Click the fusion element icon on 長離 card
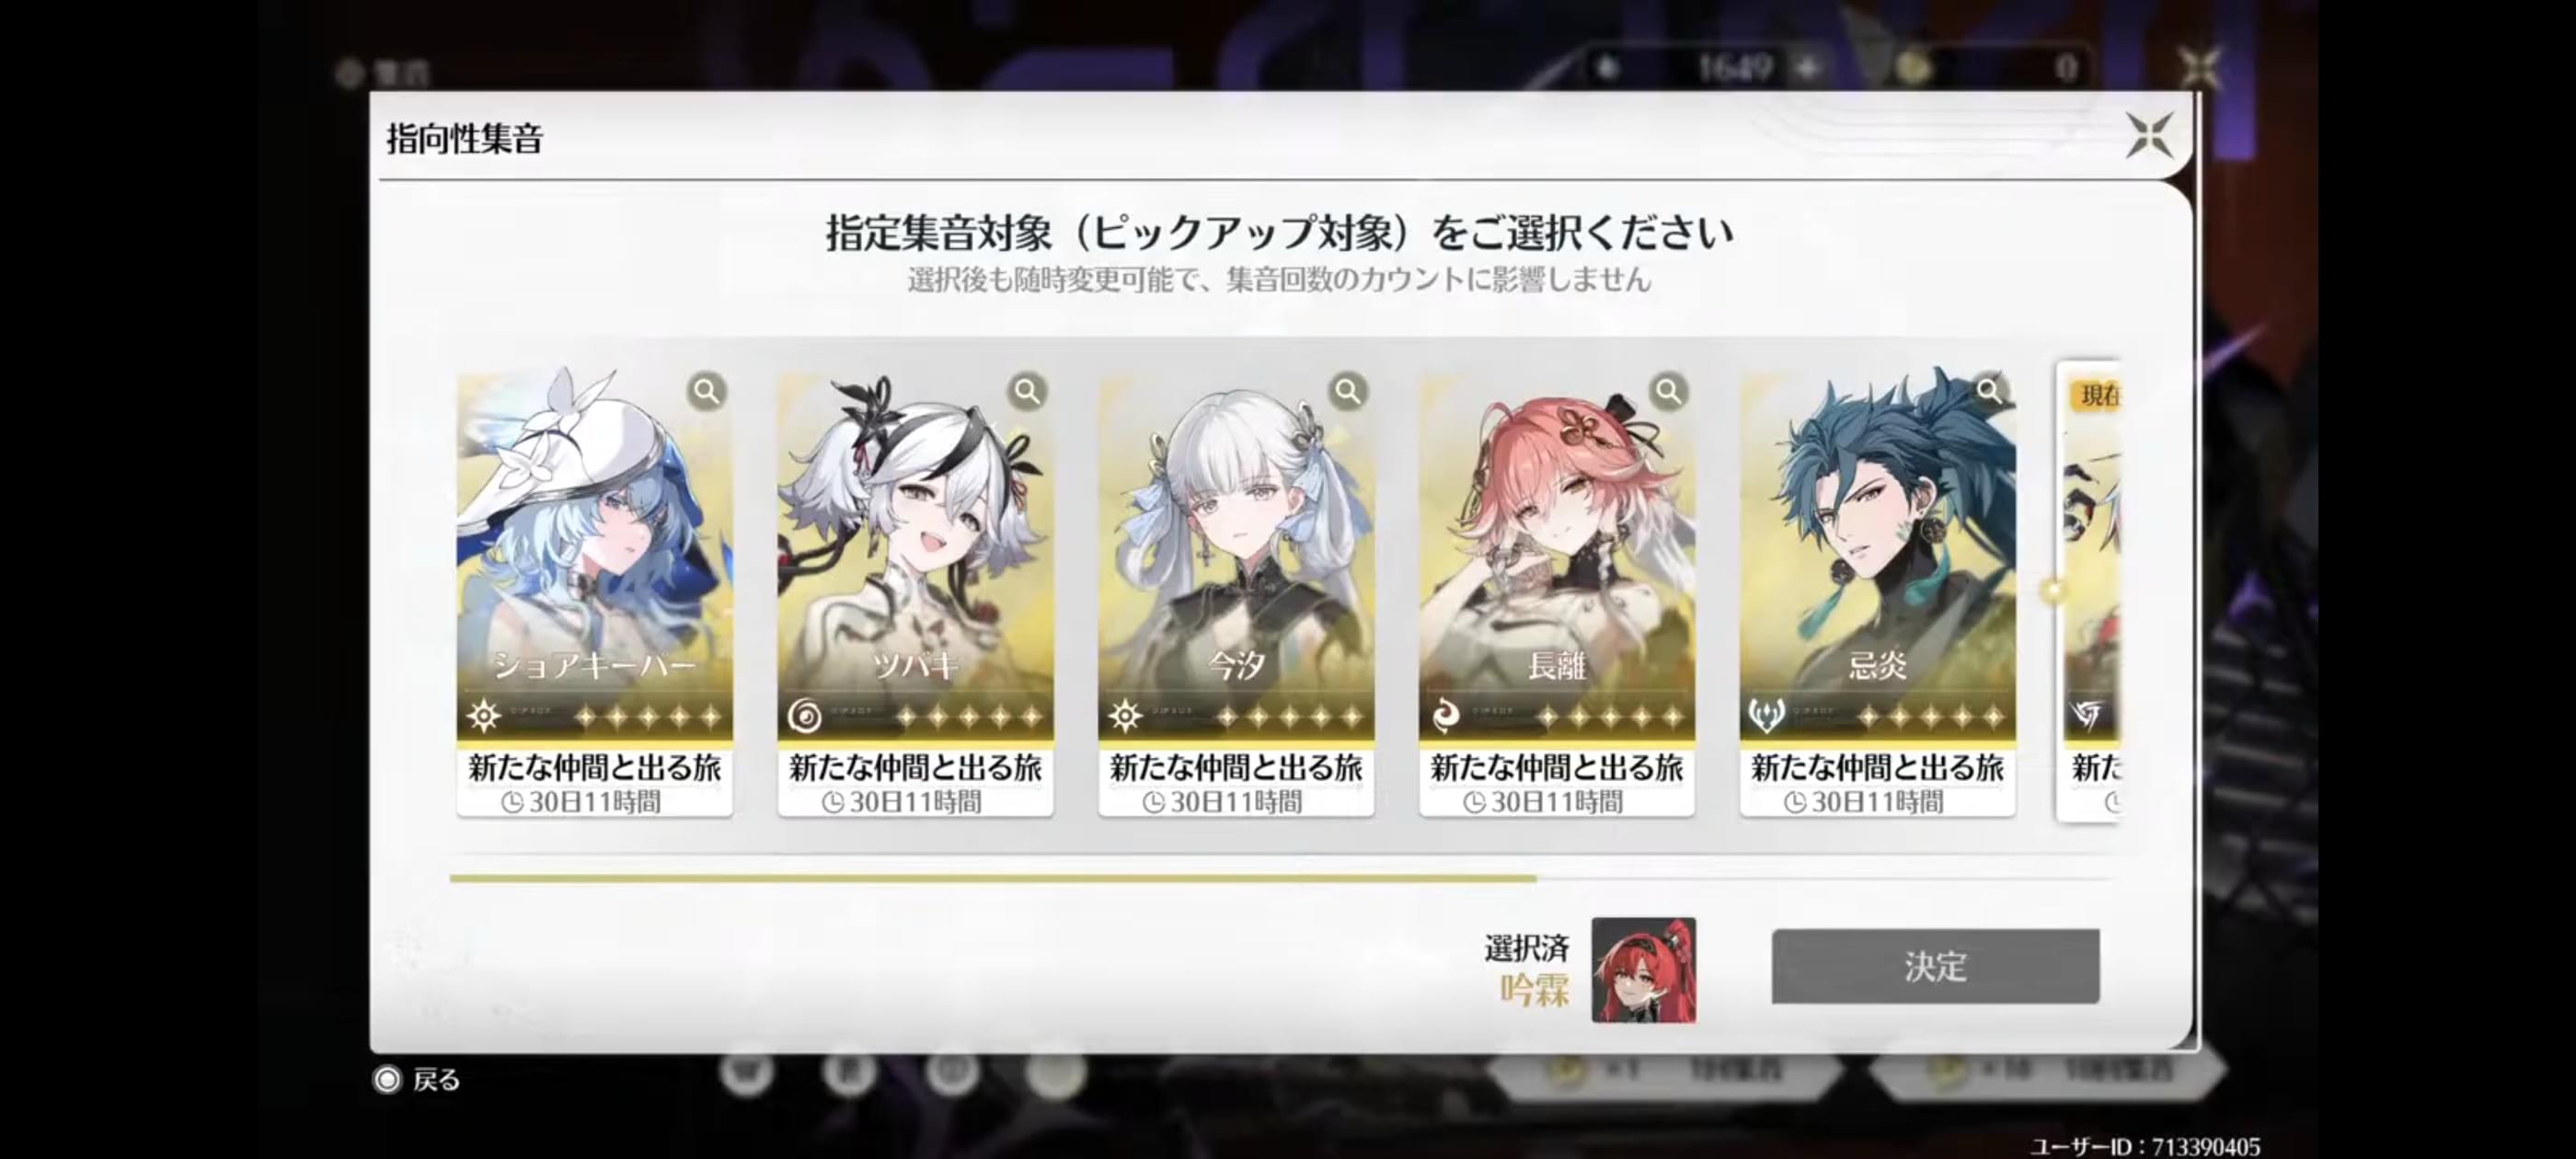This screenshot has width=2576, height=1159. pyautogui.click(x=1446, y=715)
